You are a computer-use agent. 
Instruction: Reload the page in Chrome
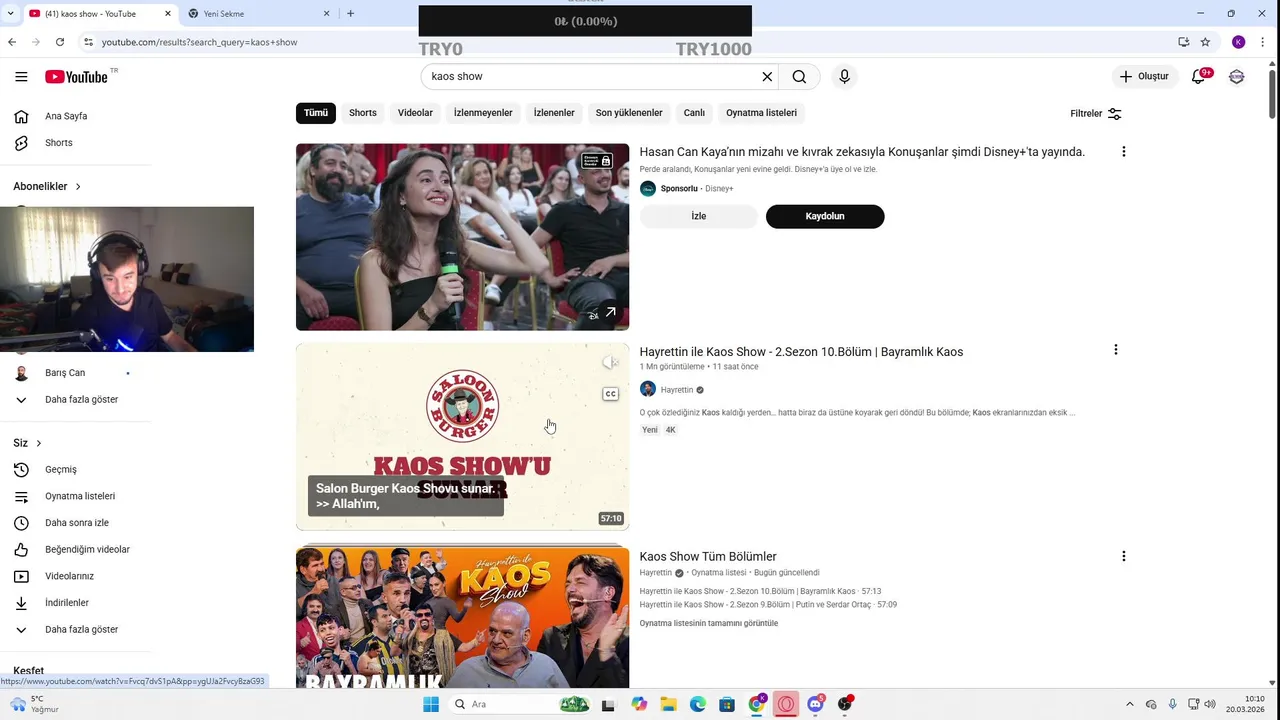(60, 42)
